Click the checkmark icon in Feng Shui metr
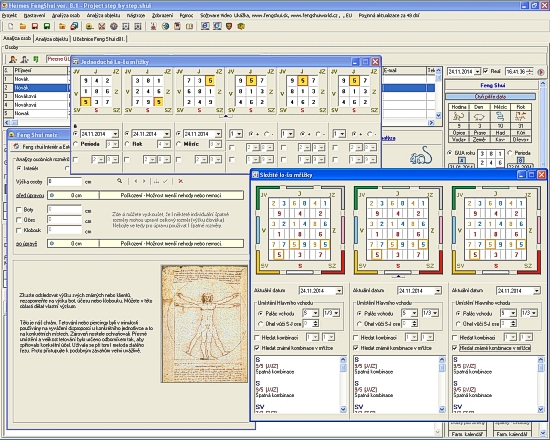Image resolution: width=550 pixels, height=440 pixels. click(165, 181)
